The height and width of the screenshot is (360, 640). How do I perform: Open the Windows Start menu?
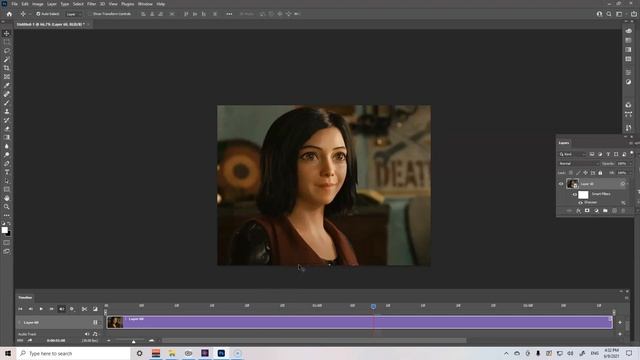click(8, 353)
